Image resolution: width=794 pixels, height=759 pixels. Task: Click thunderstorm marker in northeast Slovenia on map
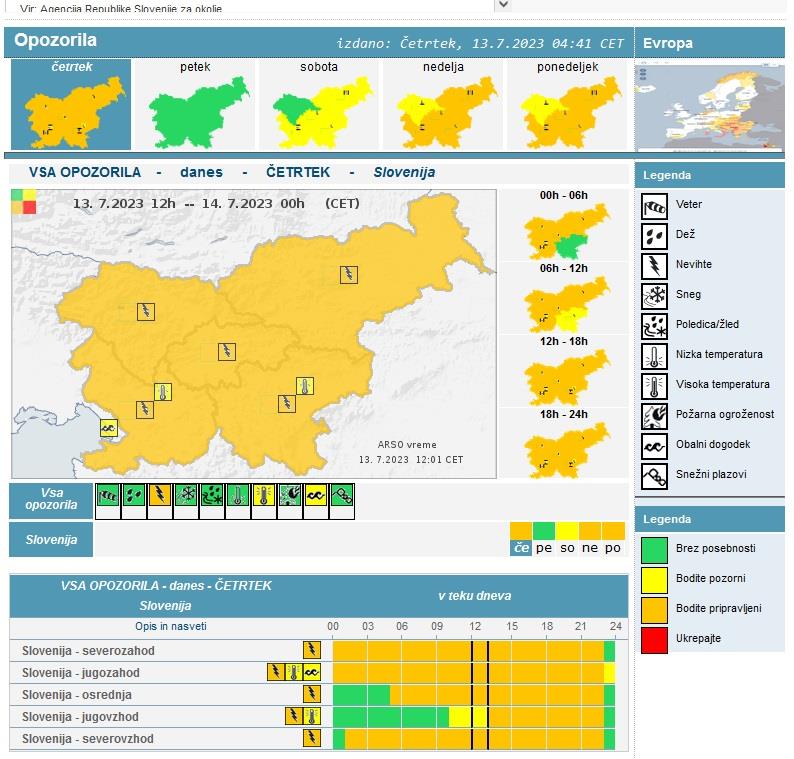tap(348, 274)
